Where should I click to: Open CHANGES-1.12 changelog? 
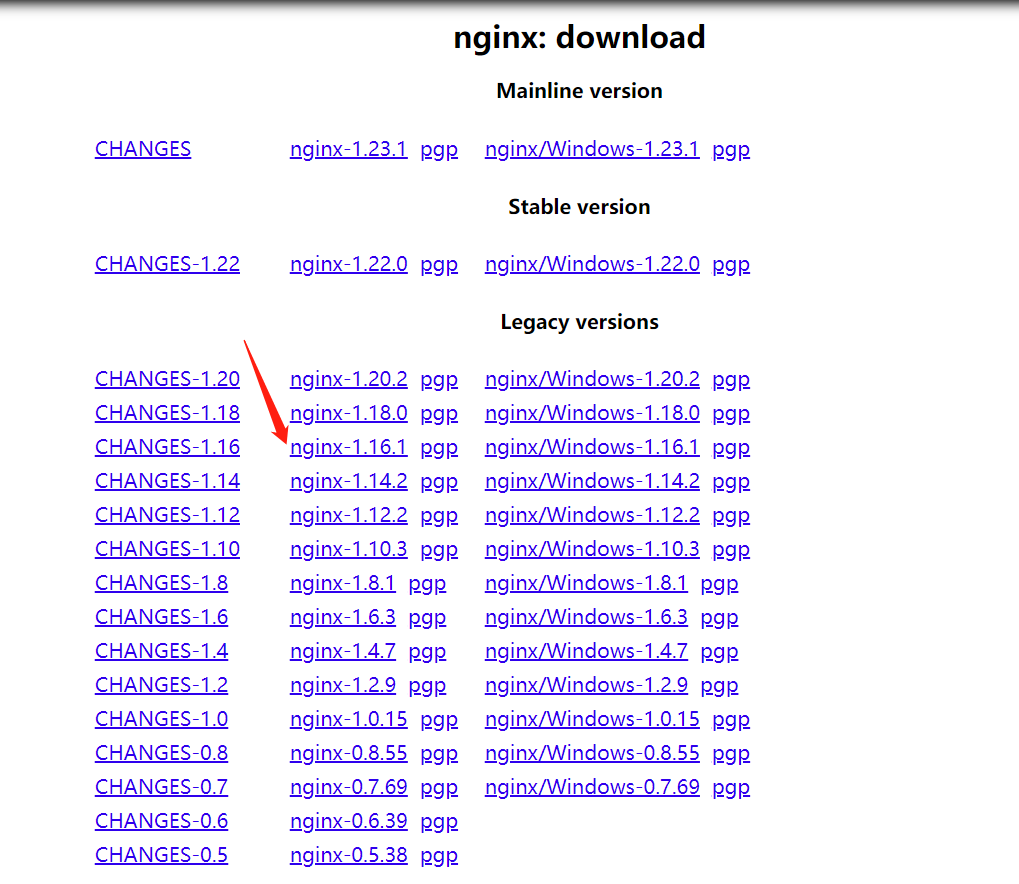(x=167, y=514)
